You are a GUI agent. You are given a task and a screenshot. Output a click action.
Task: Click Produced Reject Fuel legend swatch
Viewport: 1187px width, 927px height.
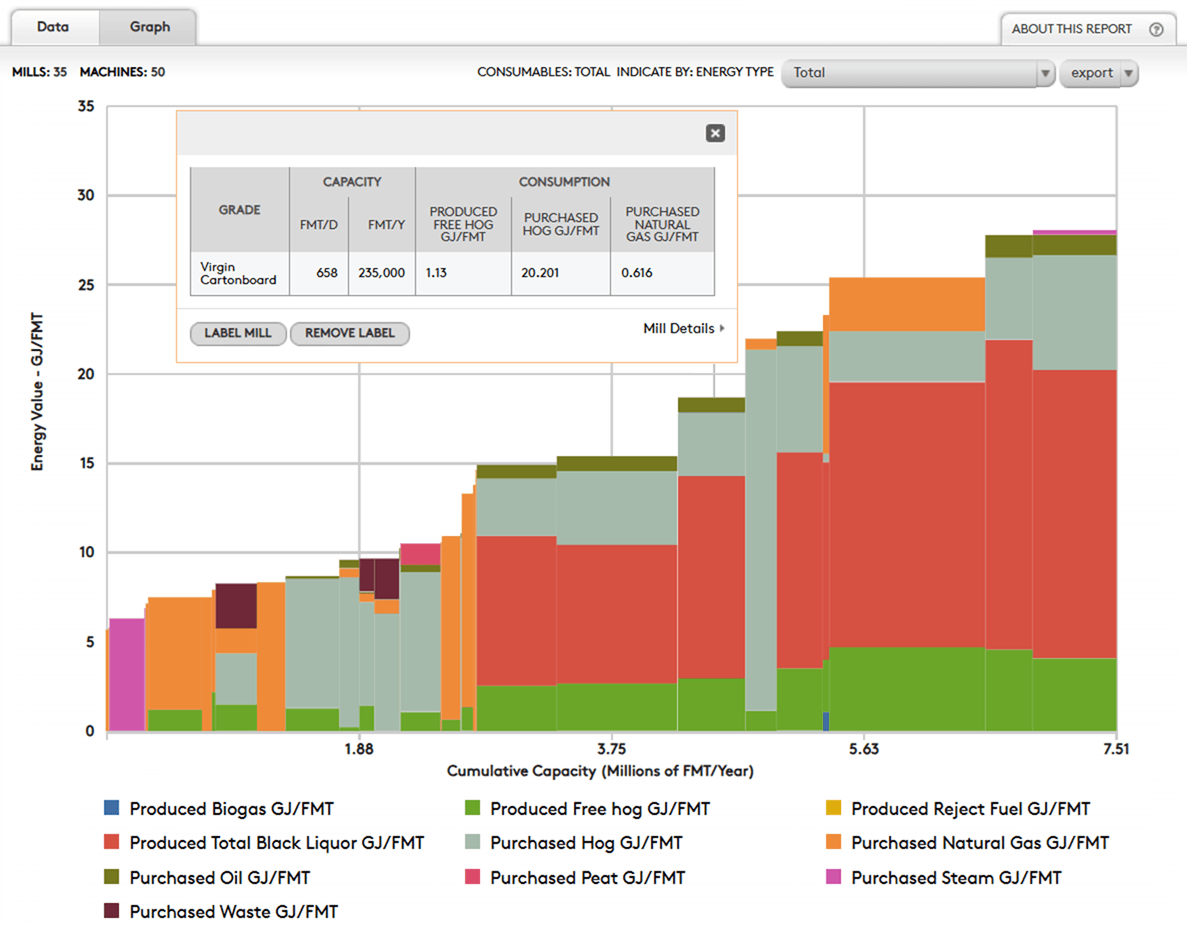834,808
